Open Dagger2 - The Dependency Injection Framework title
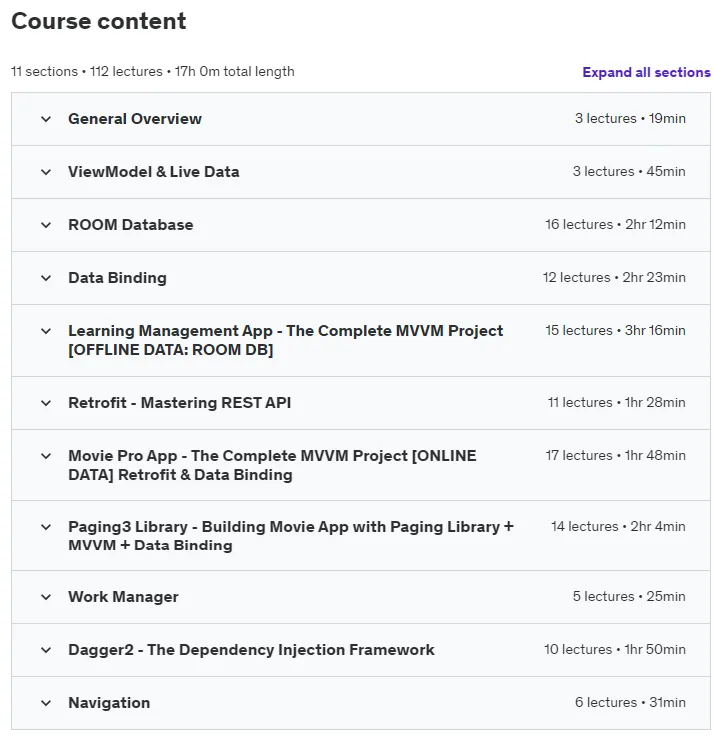Viewport: 714px width, 736px height. click(251, 650)
